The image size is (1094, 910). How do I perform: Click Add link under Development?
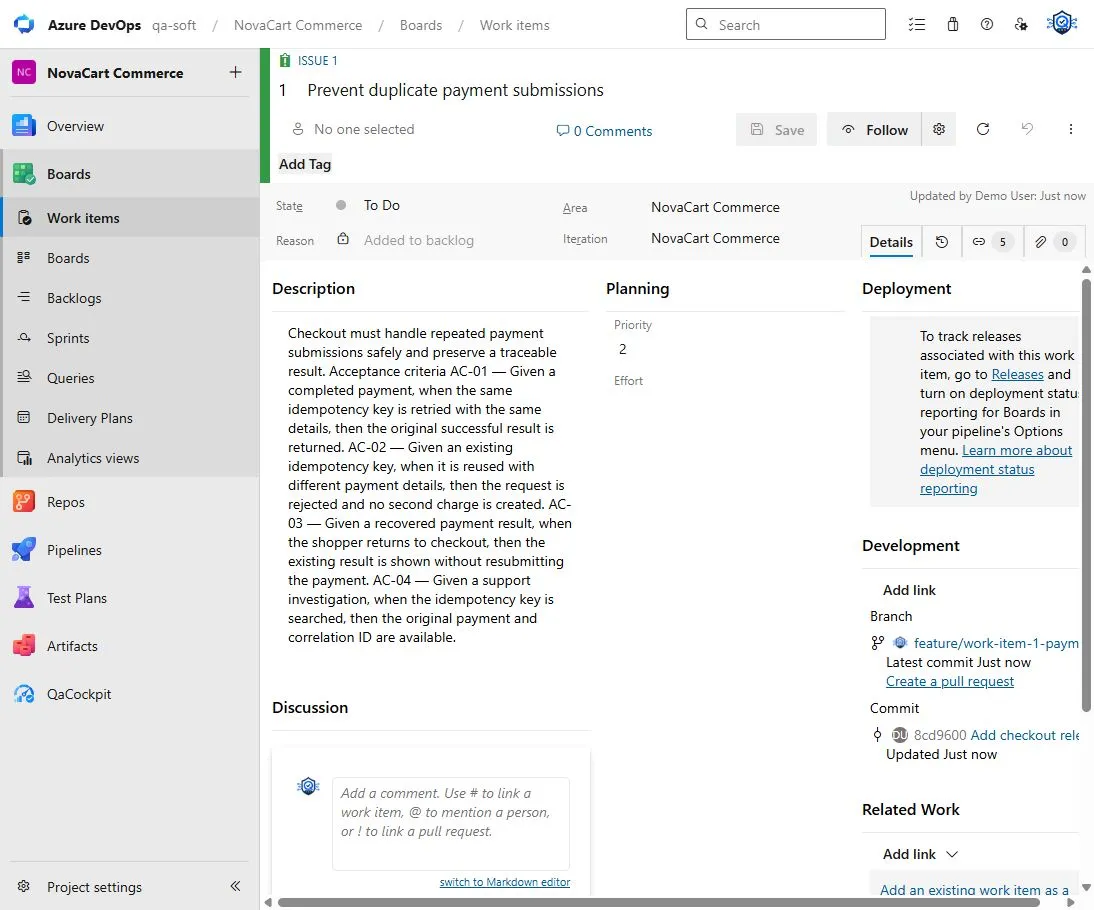click(x=909, y=590)
